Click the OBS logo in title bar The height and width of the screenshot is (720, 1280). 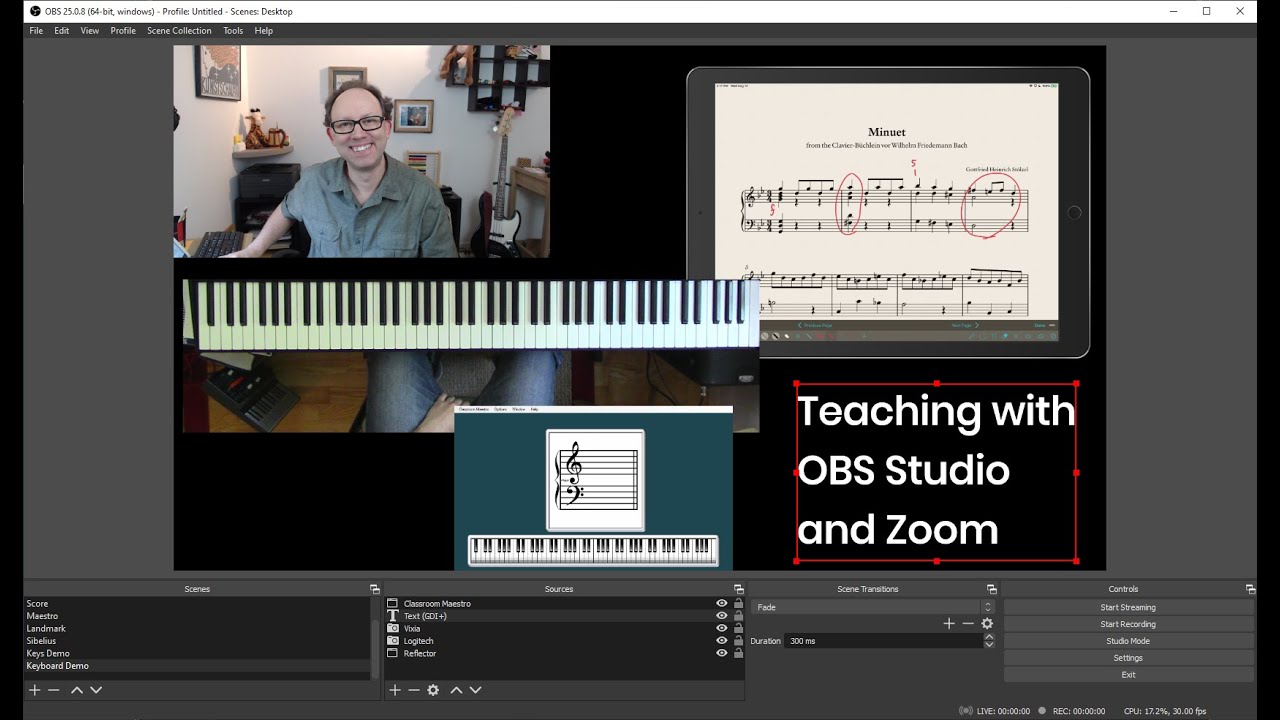(35, 11)
